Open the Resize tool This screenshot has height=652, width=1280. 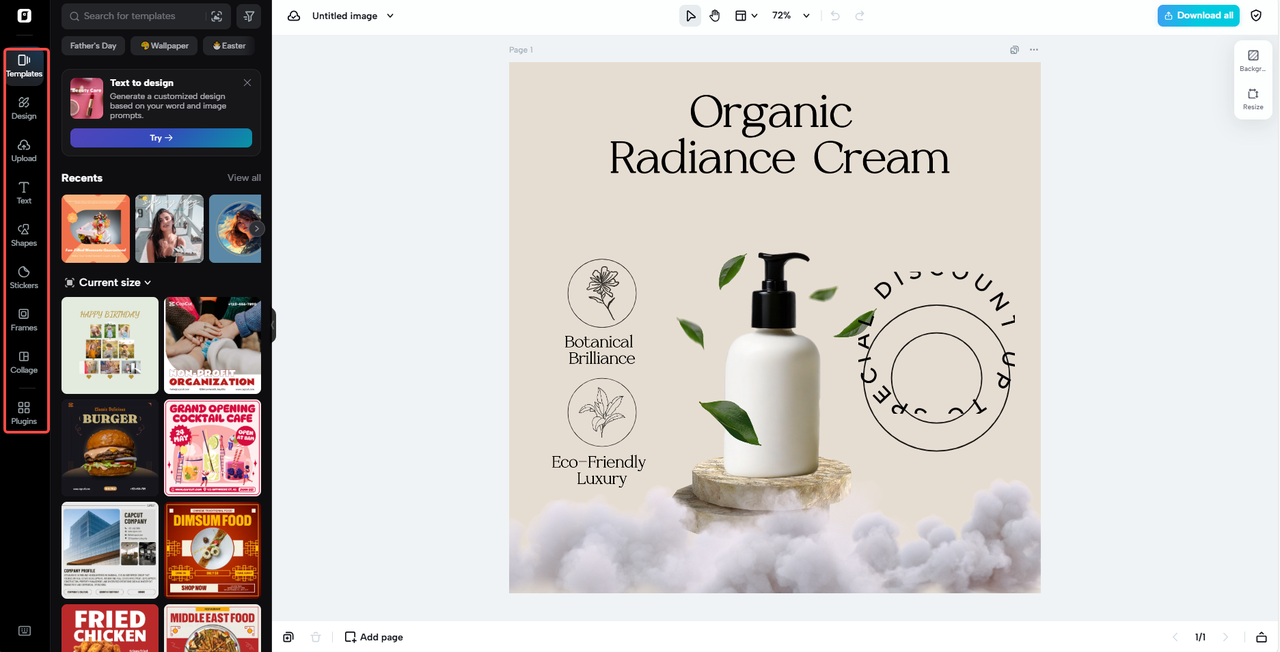pyautogui.click(x=1253, y=99)
